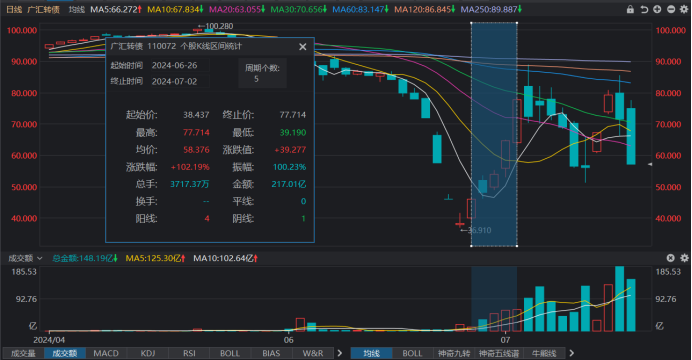Select bottom-left BOLL indicator tab
The width and height of the screenshot is (692, 360).
click(x=230, y=353)
